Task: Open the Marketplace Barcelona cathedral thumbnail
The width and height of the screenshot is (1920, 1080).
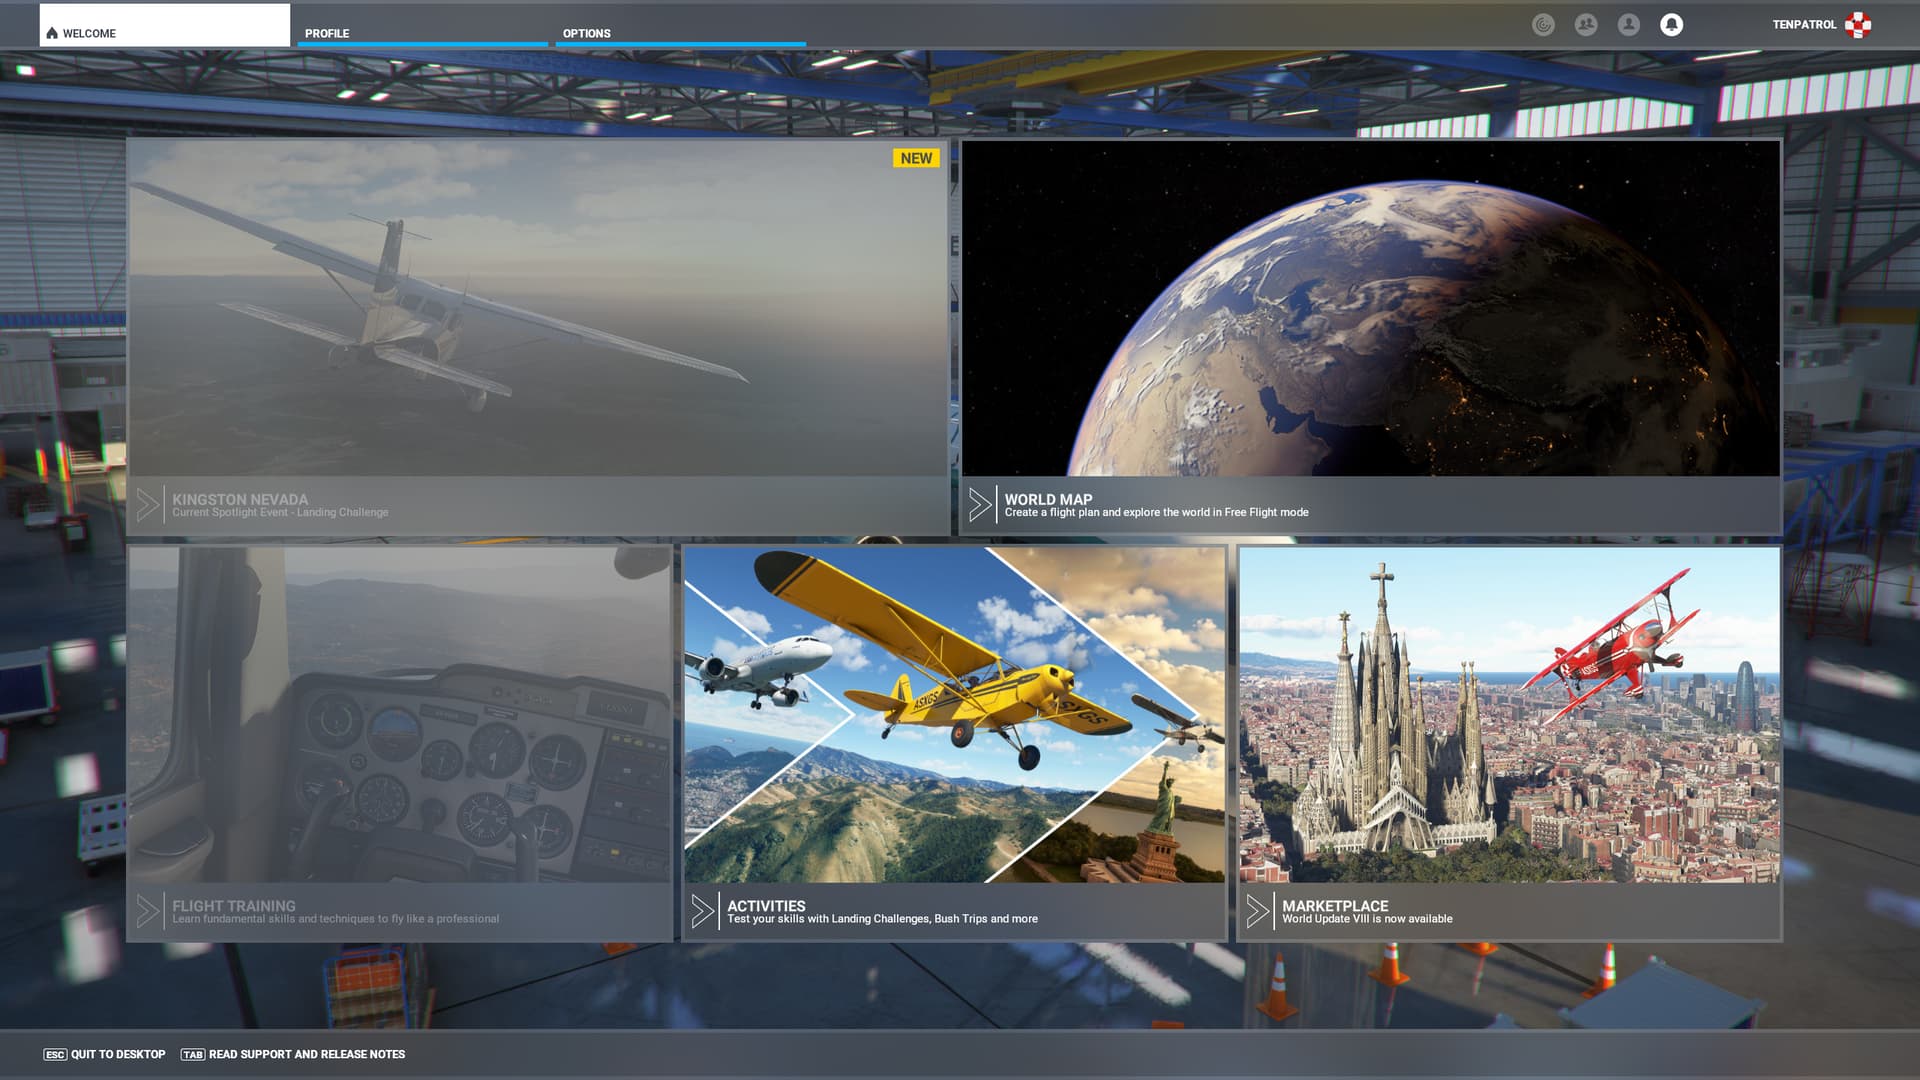Action: pos(1509,715)
